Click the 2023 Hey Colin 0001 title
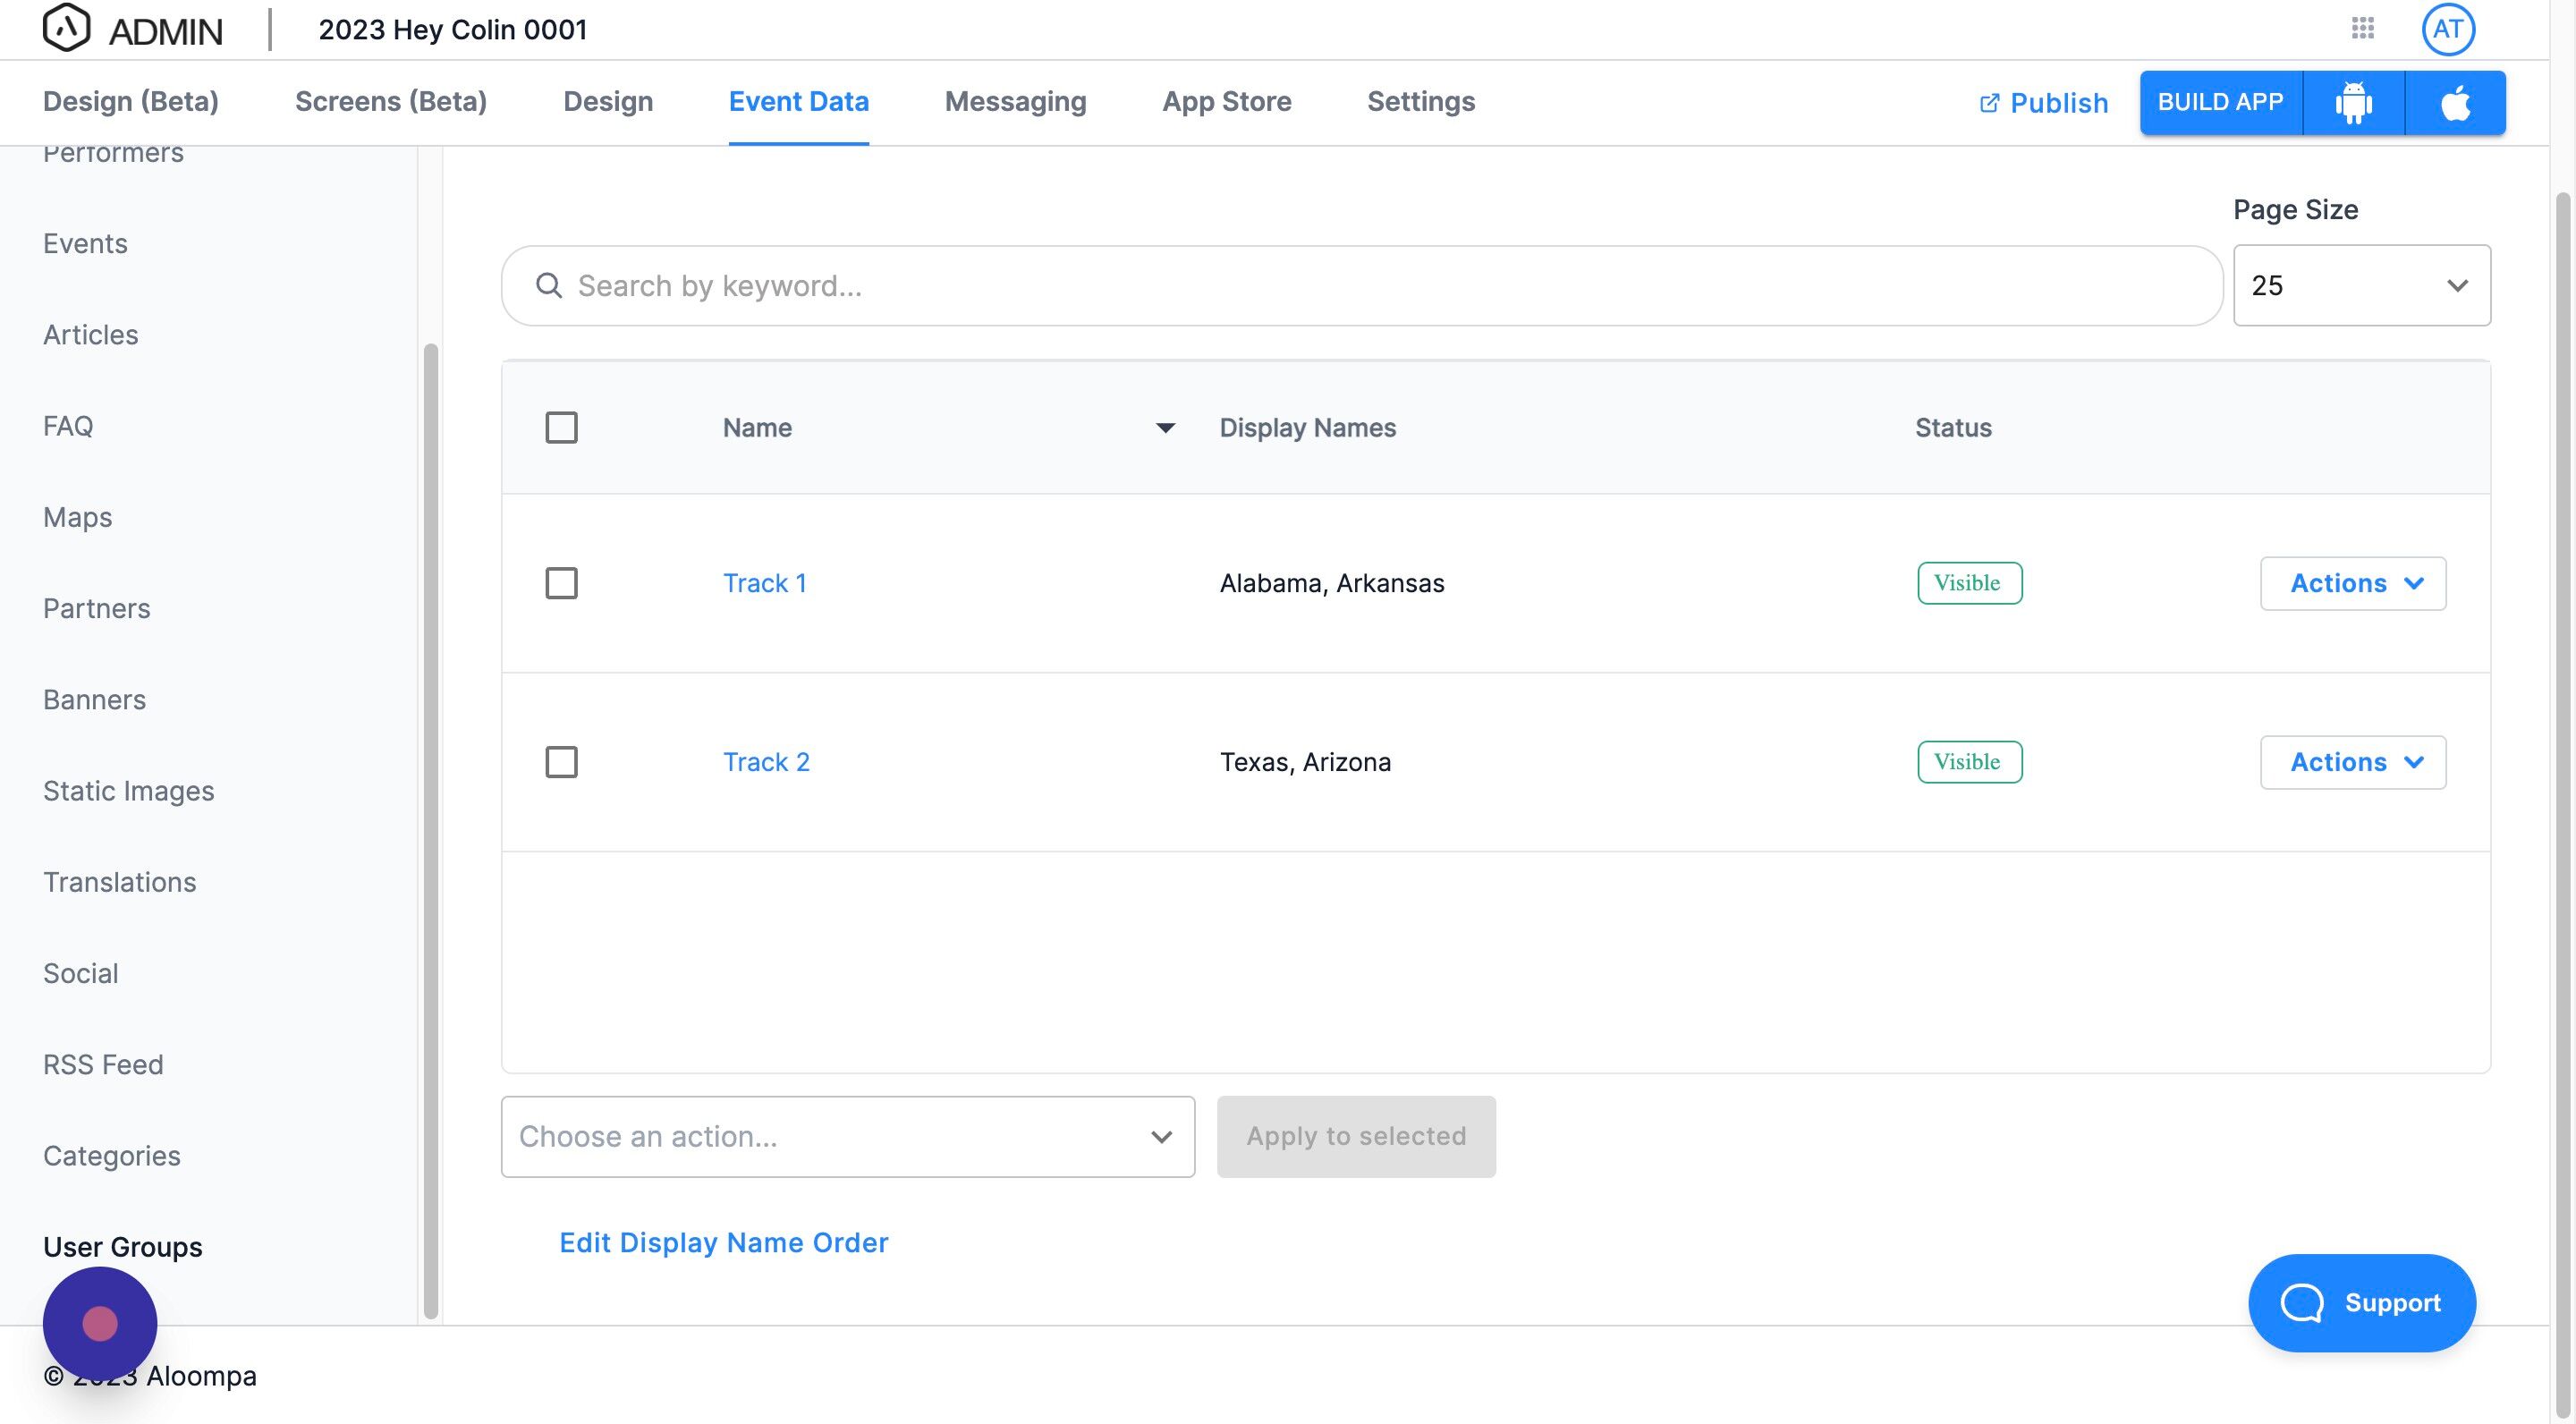The image size is (2576, 1424). [x=453, y=30]
